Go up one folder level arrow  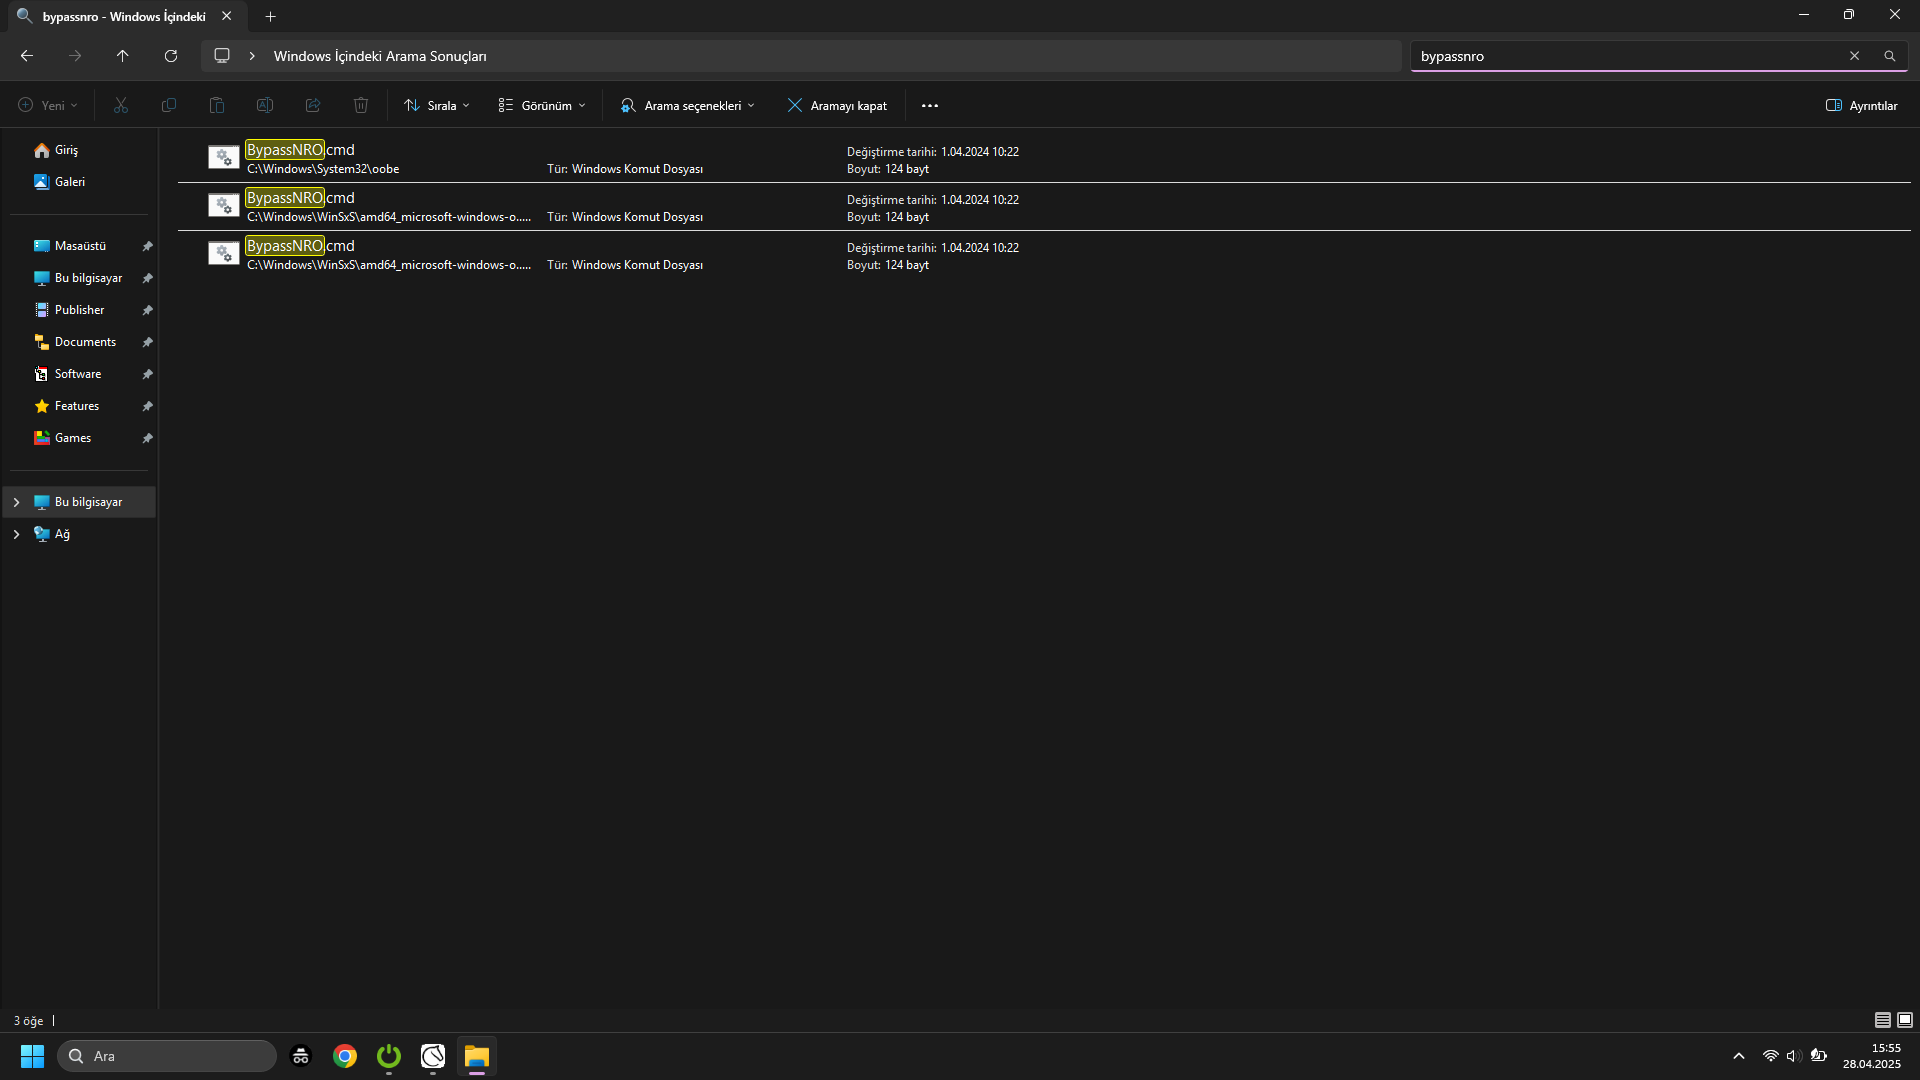click(x=123, y=56)
